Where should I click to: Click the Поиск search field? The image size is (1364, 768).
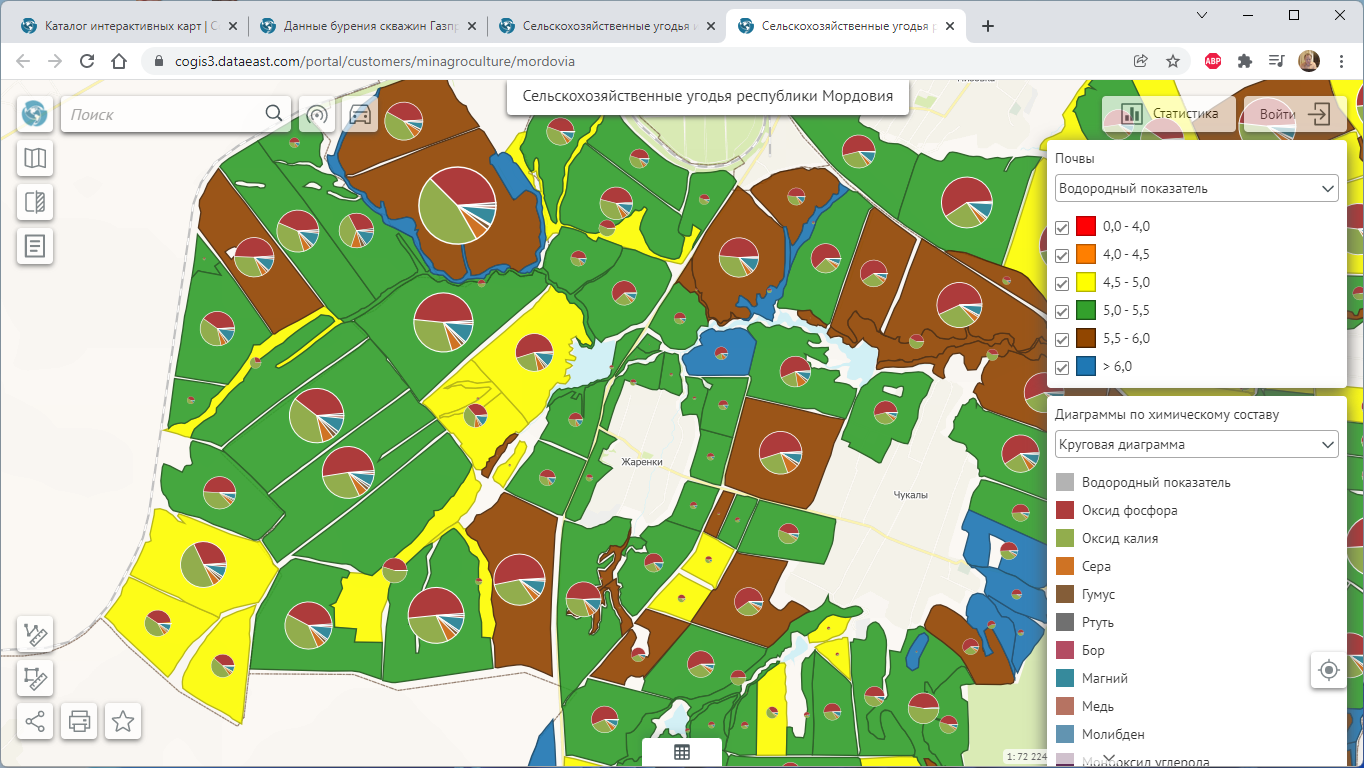(160, 115)
